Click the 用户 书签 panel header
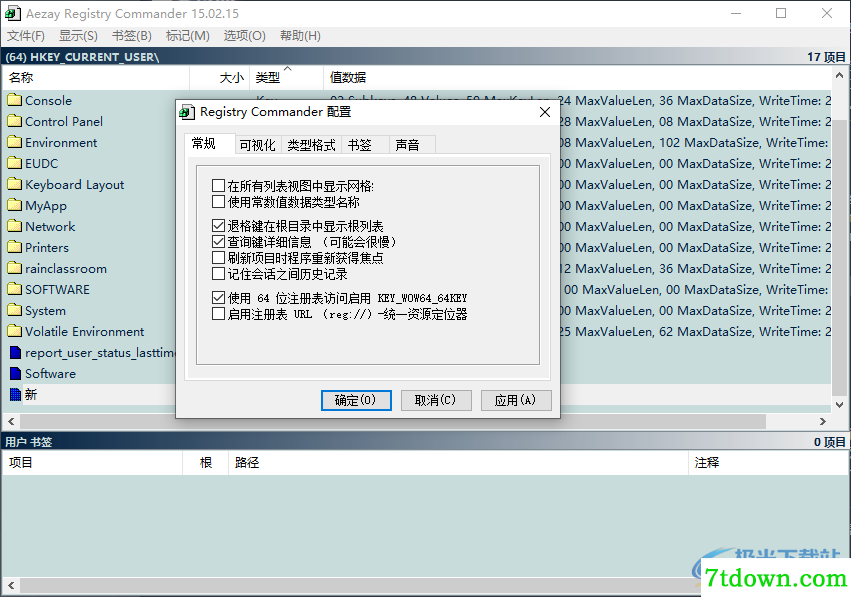 click(x=425, y=442)
